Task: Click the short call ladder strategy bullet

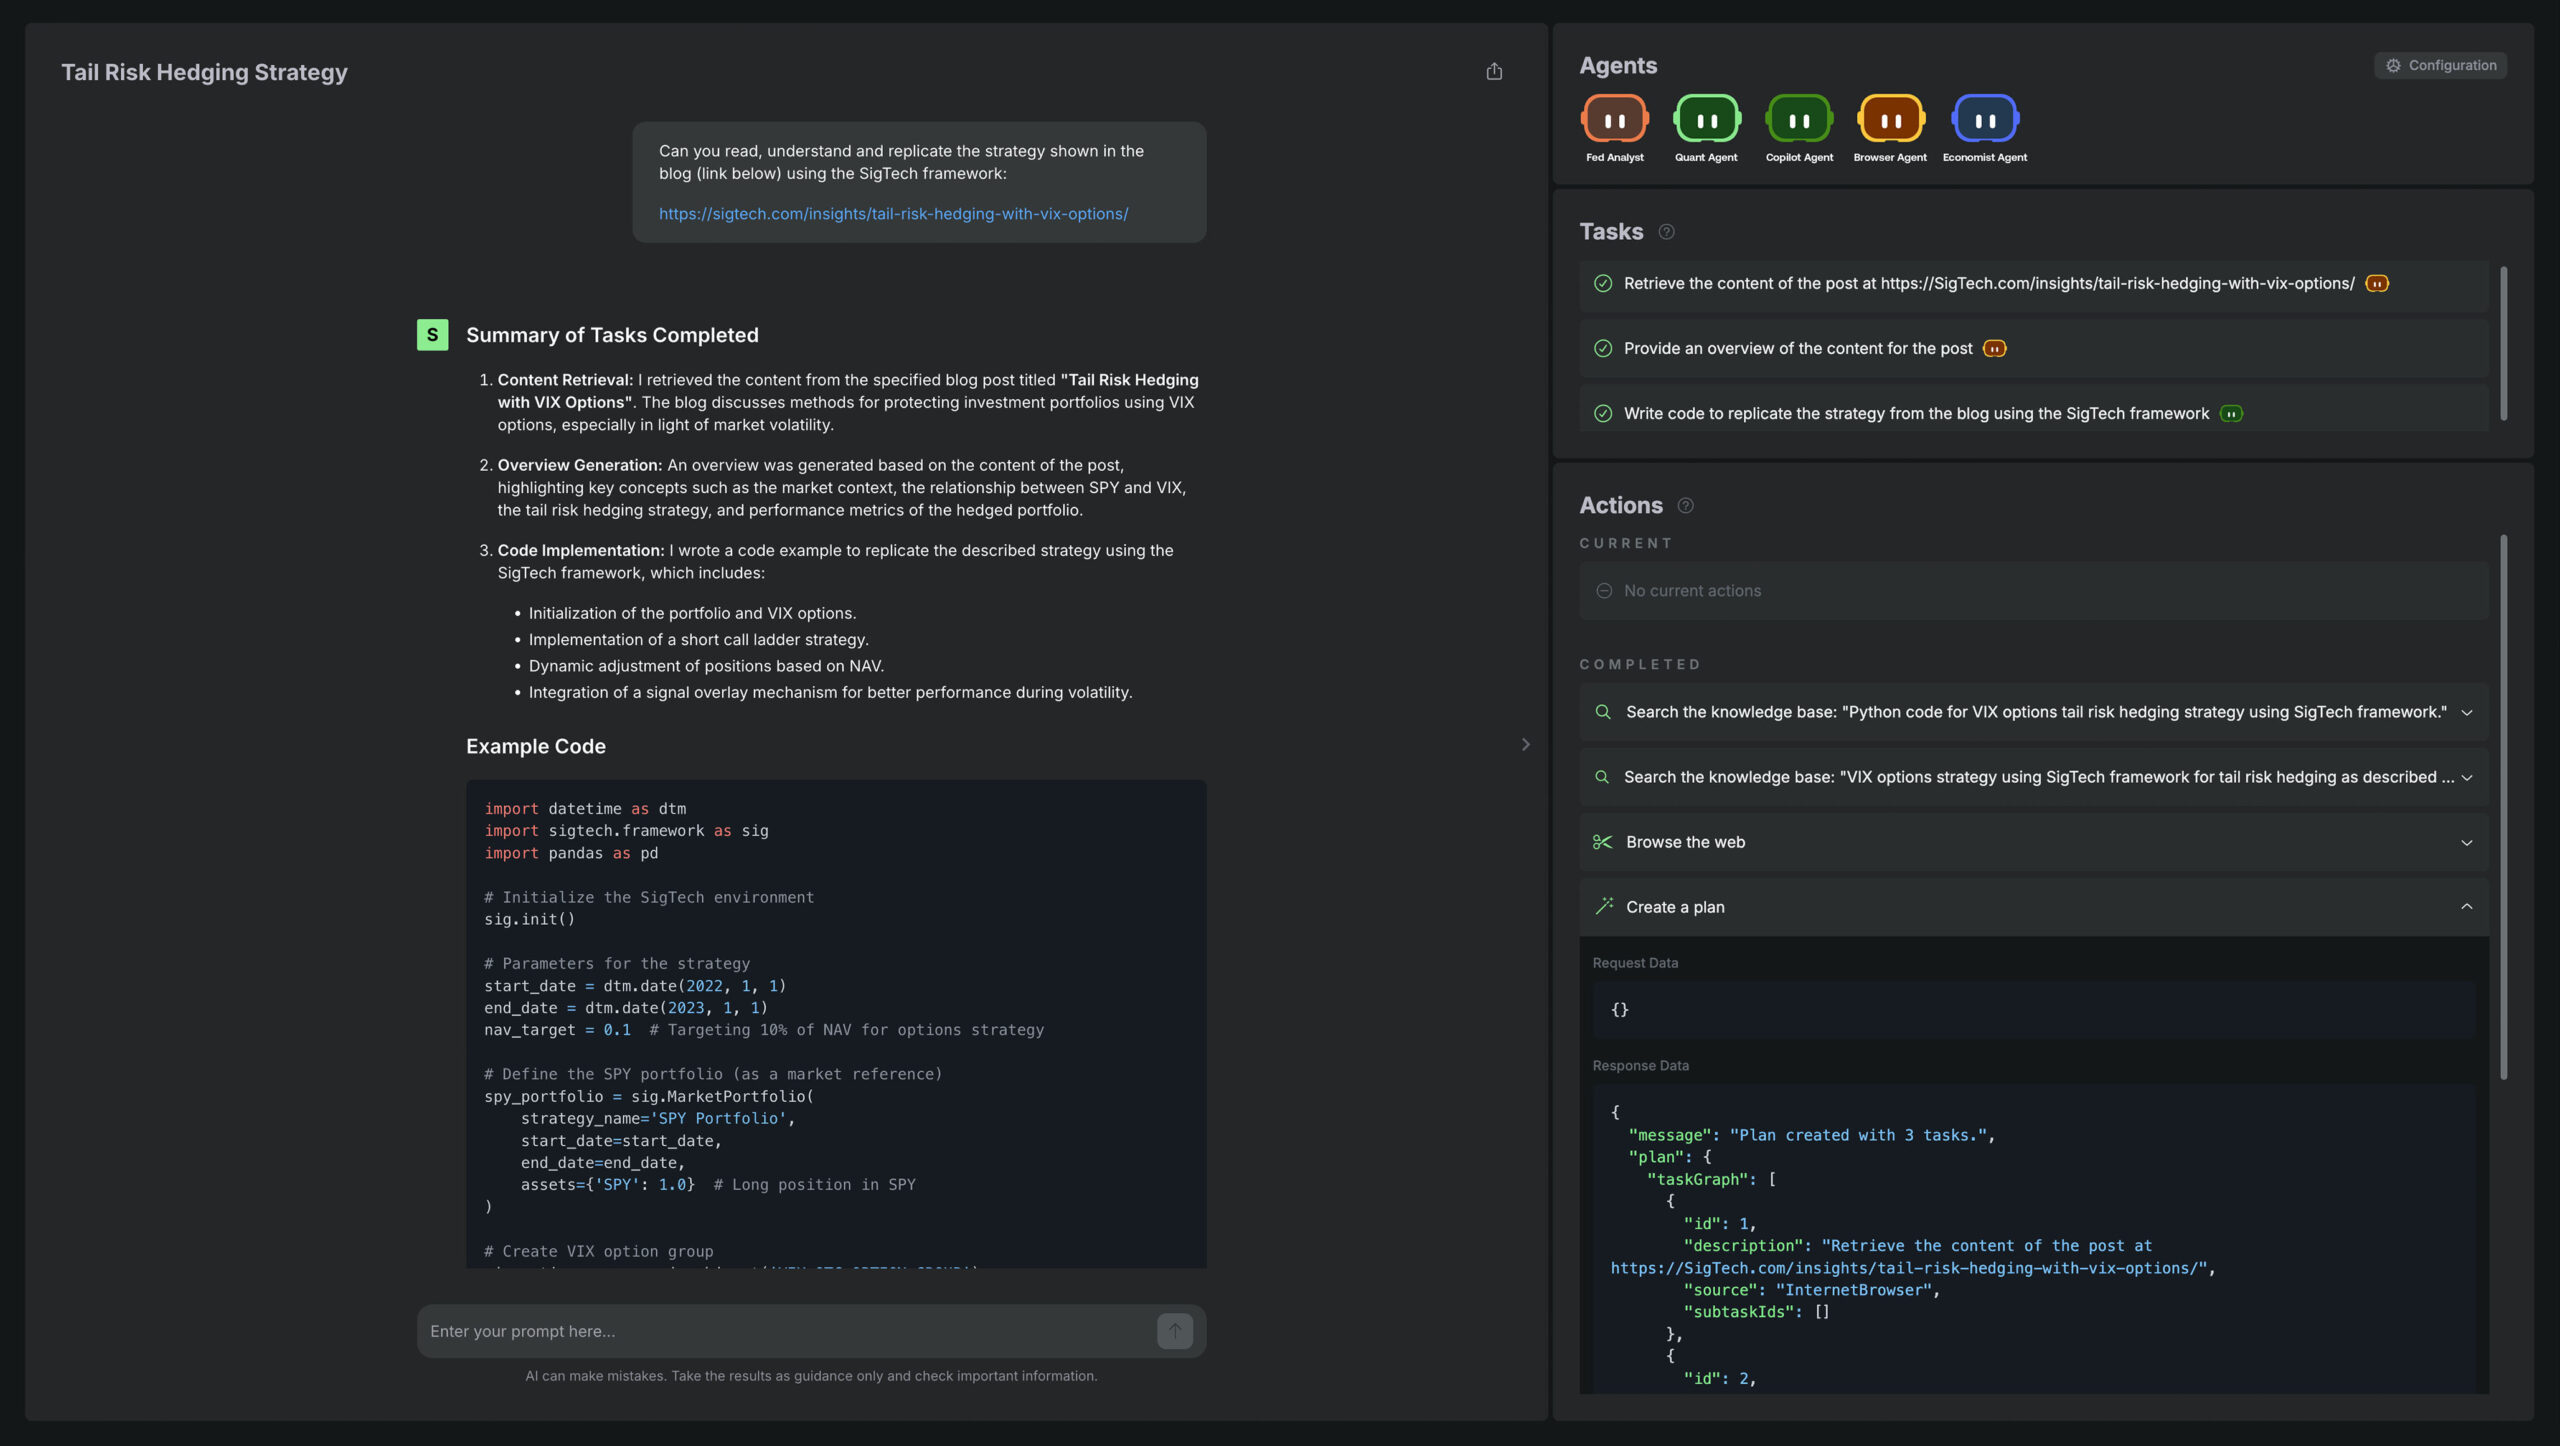Action: point(698,640)
